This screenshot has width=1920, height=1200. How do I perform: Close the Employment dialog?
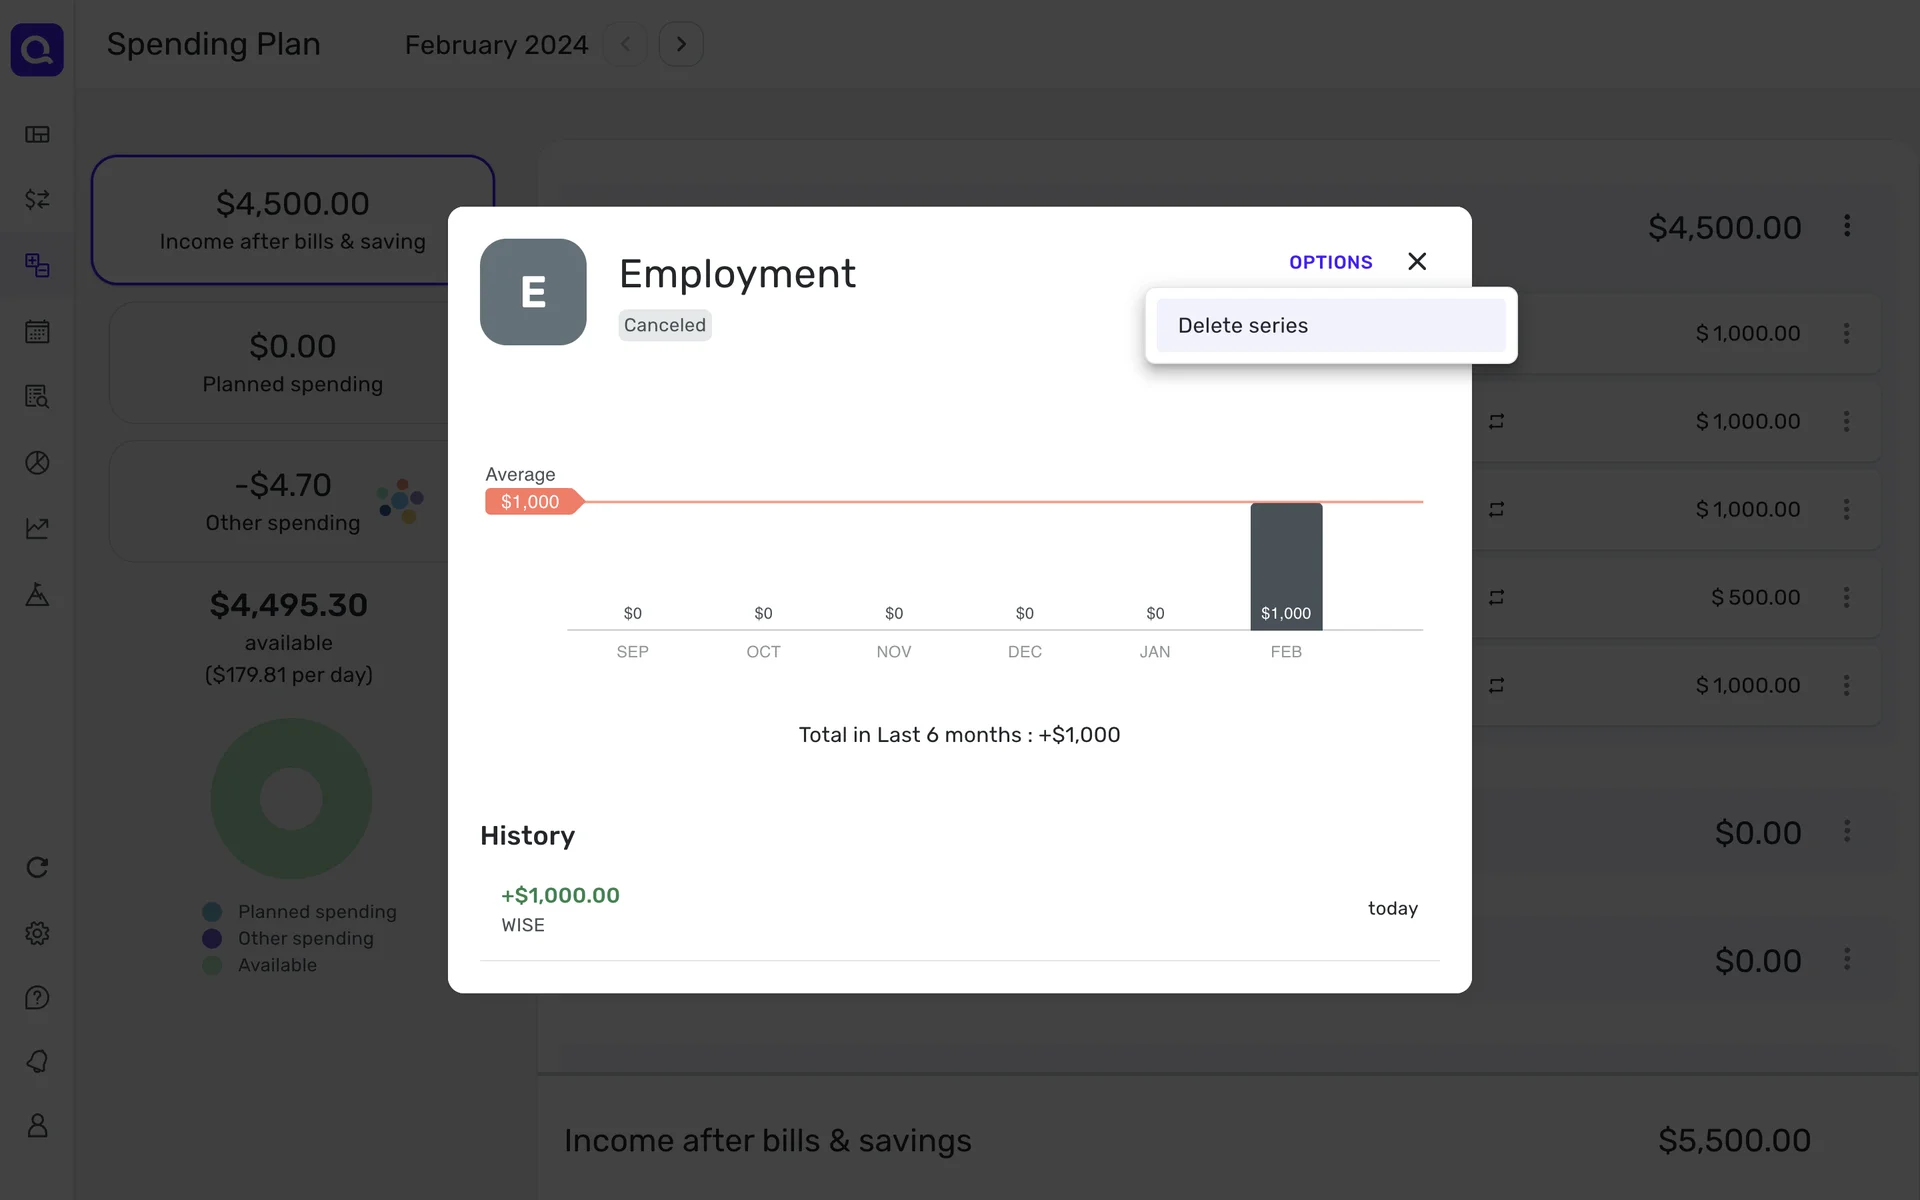tap(1417, 261)
